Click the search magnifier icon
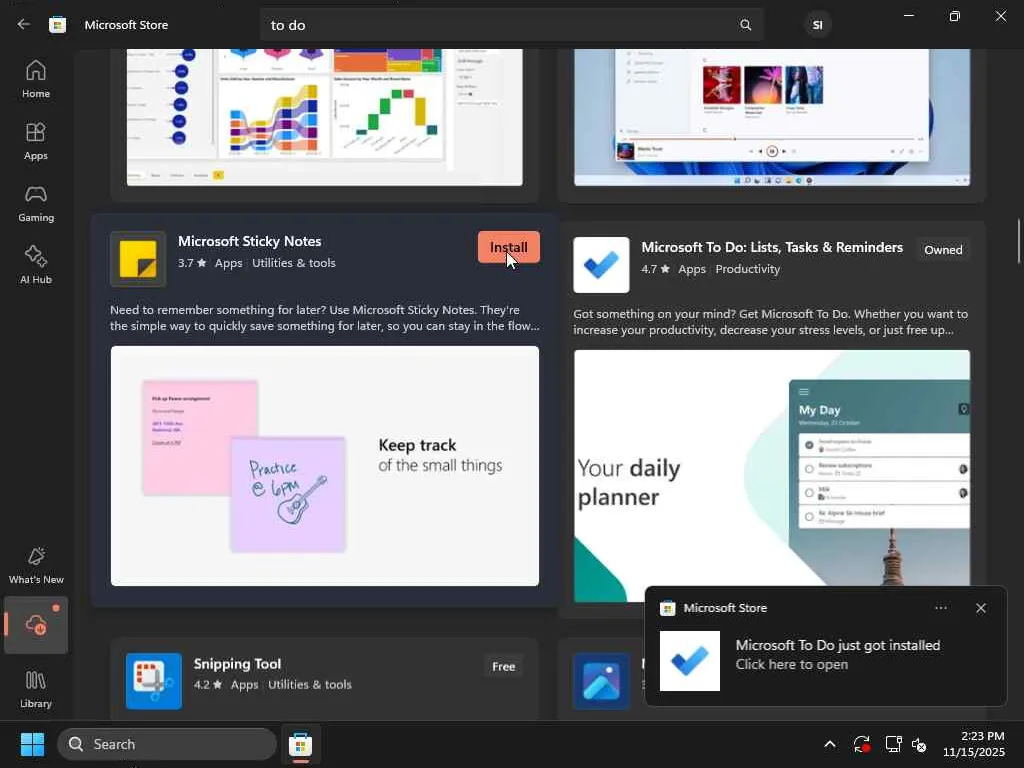 coord(745,25)
